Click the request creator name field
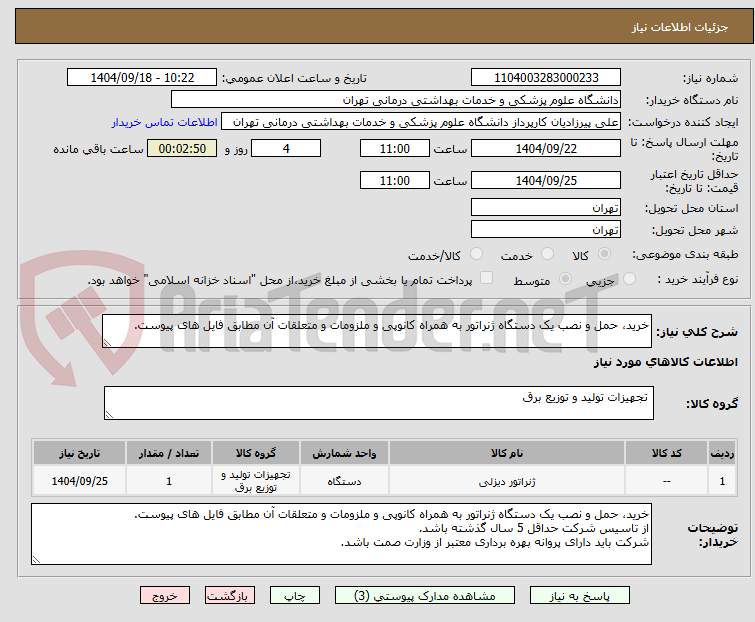Viewport: 755px width, 622px height. 421,122
